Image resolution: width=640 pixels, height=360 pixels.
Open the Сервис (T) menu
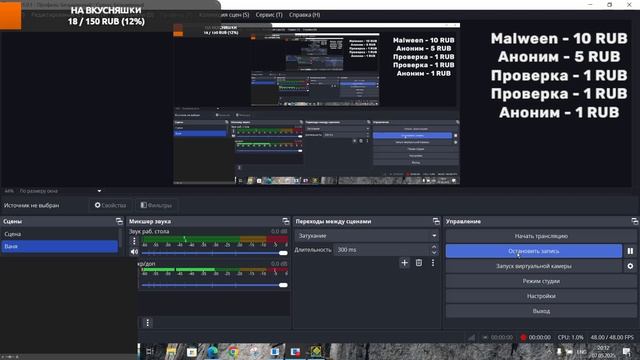click(269, 15)
